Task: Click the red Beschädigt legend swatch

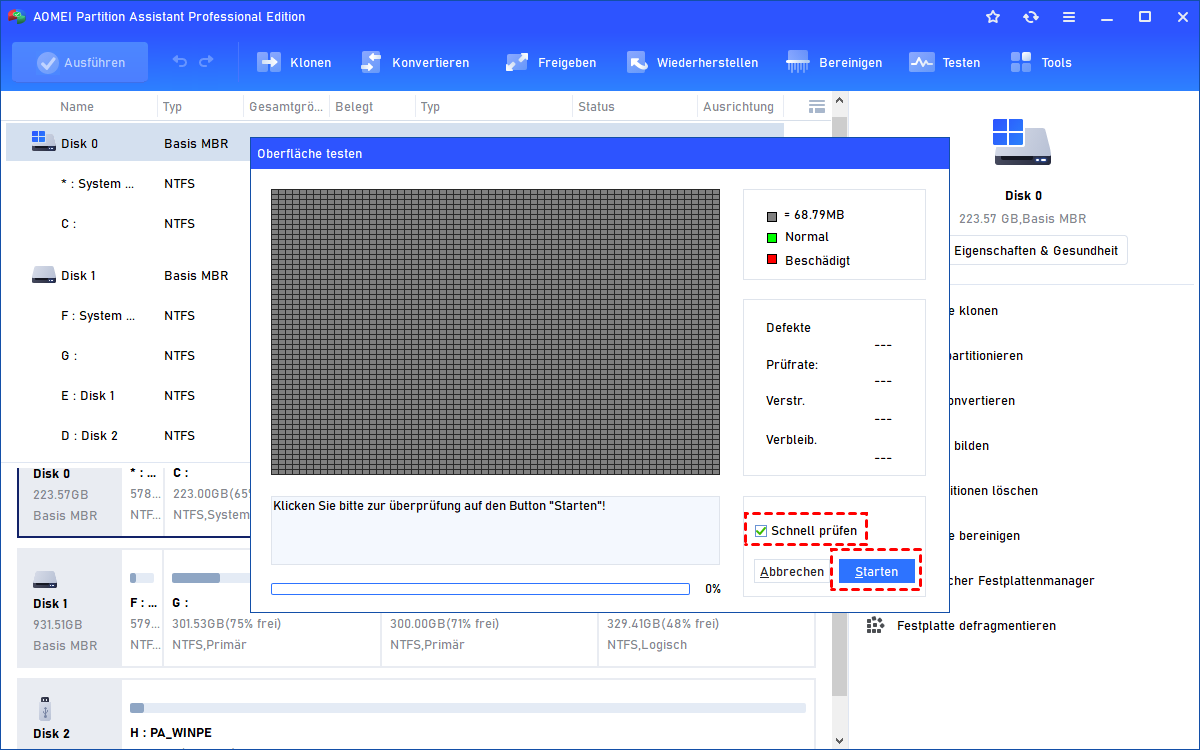Action: click(772, 260)
